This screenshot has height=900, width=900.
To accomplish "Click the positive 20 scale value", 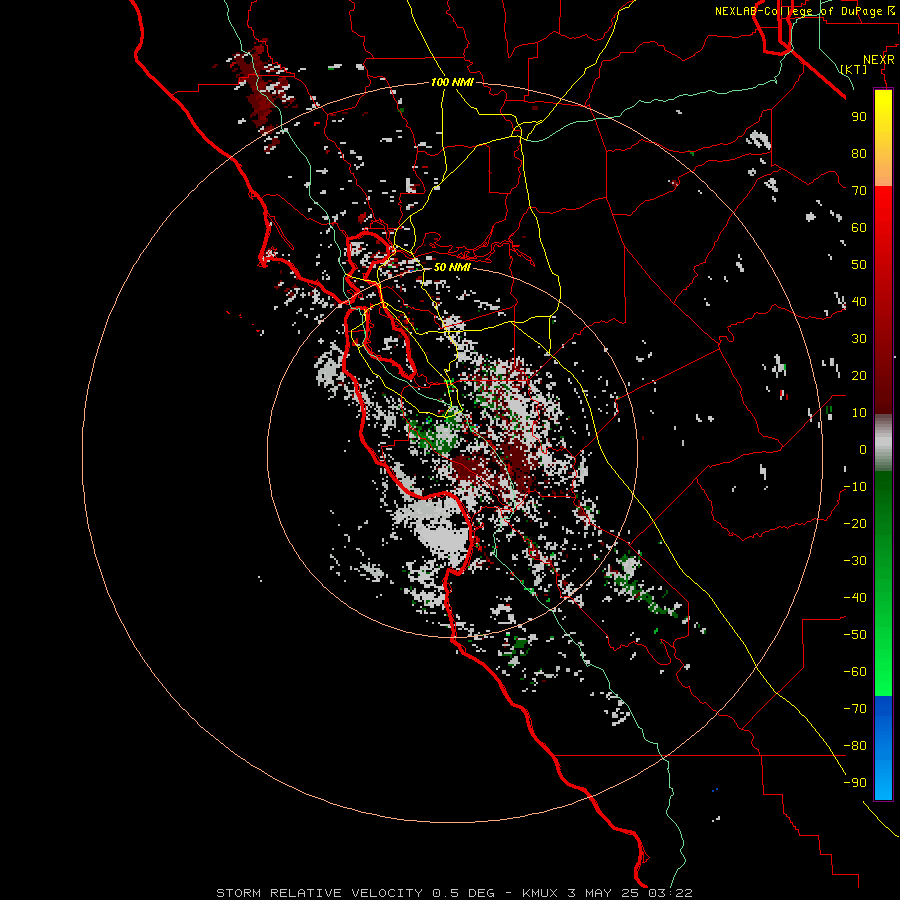I will tap(859, 375).
